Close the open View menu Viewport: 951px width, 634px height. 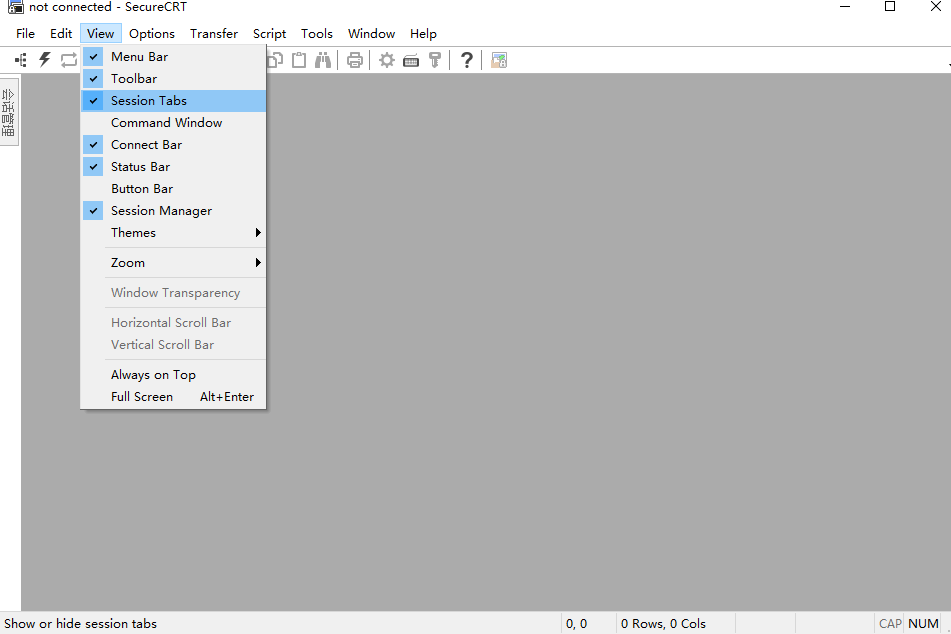coord(101,34)
